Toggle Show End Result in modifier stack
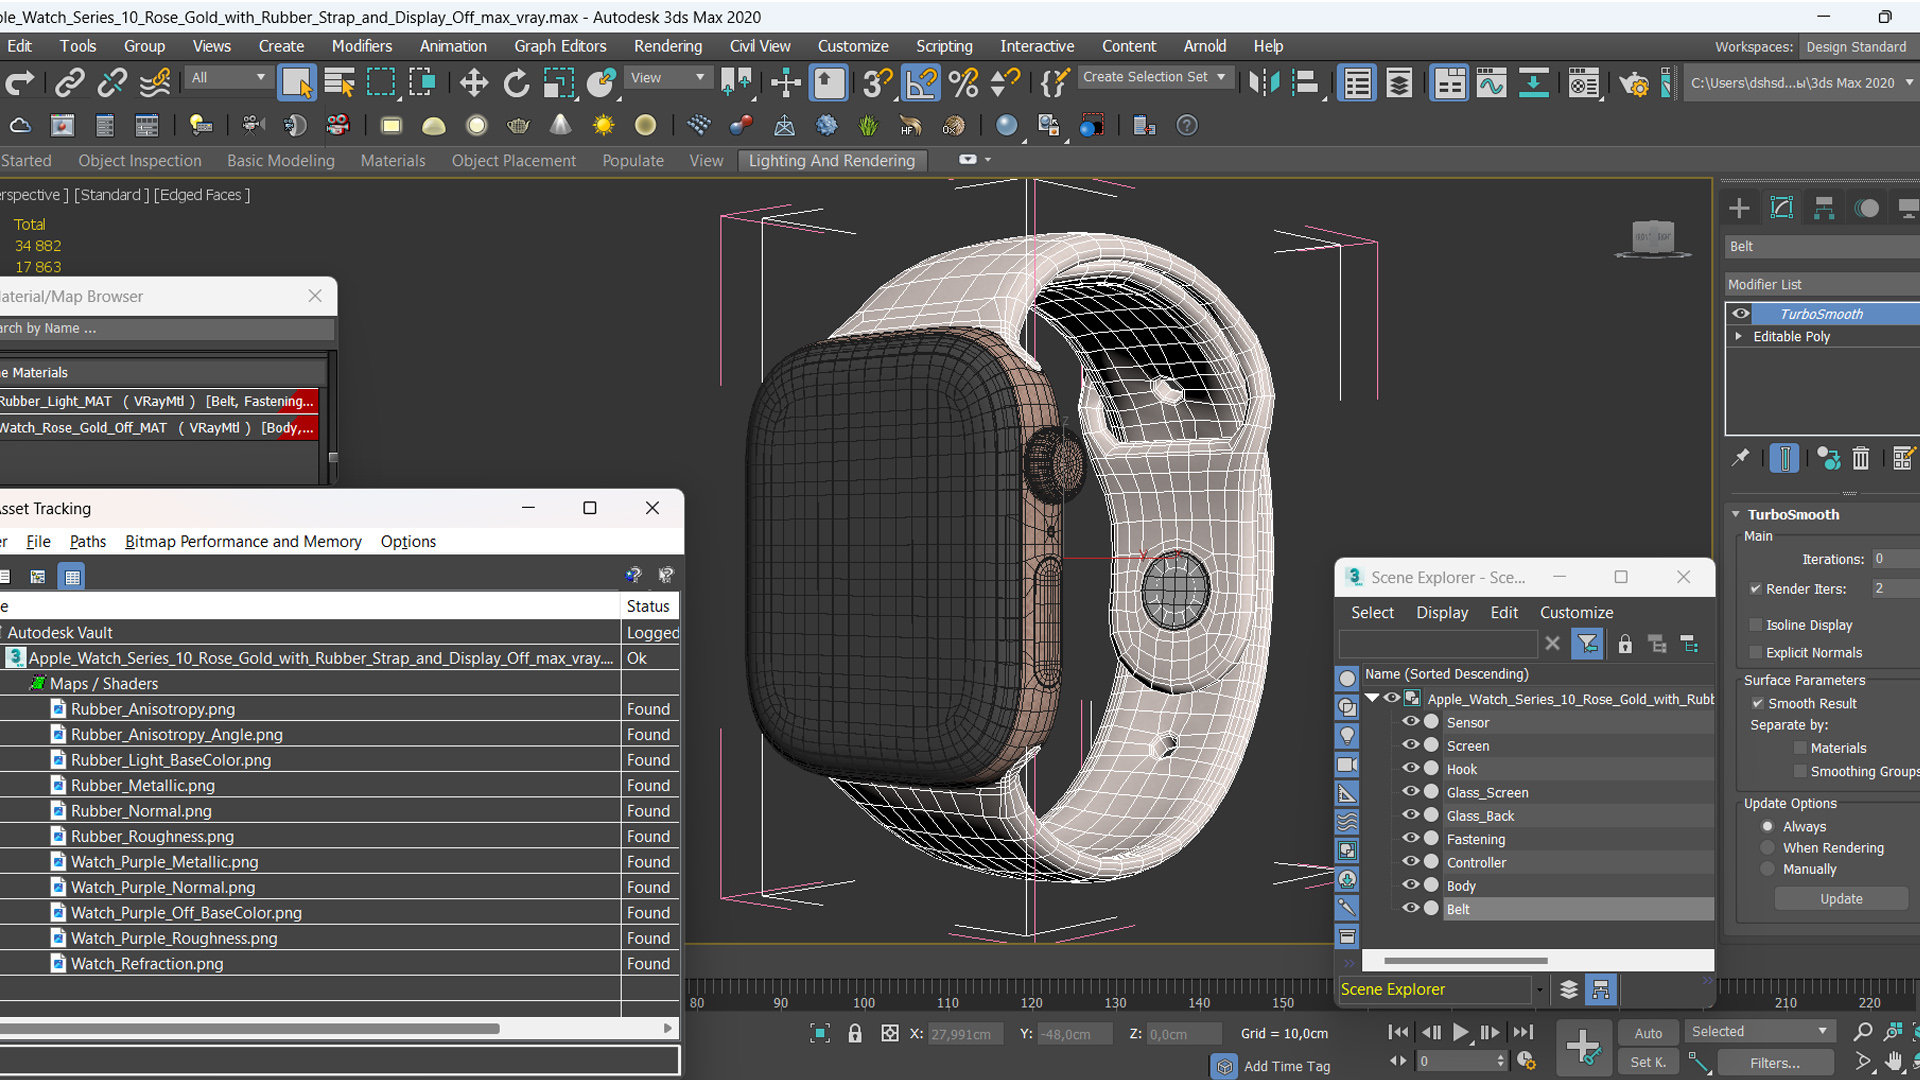The width and height of the screenshot is (1920, 1080). tap(1784, 458)
